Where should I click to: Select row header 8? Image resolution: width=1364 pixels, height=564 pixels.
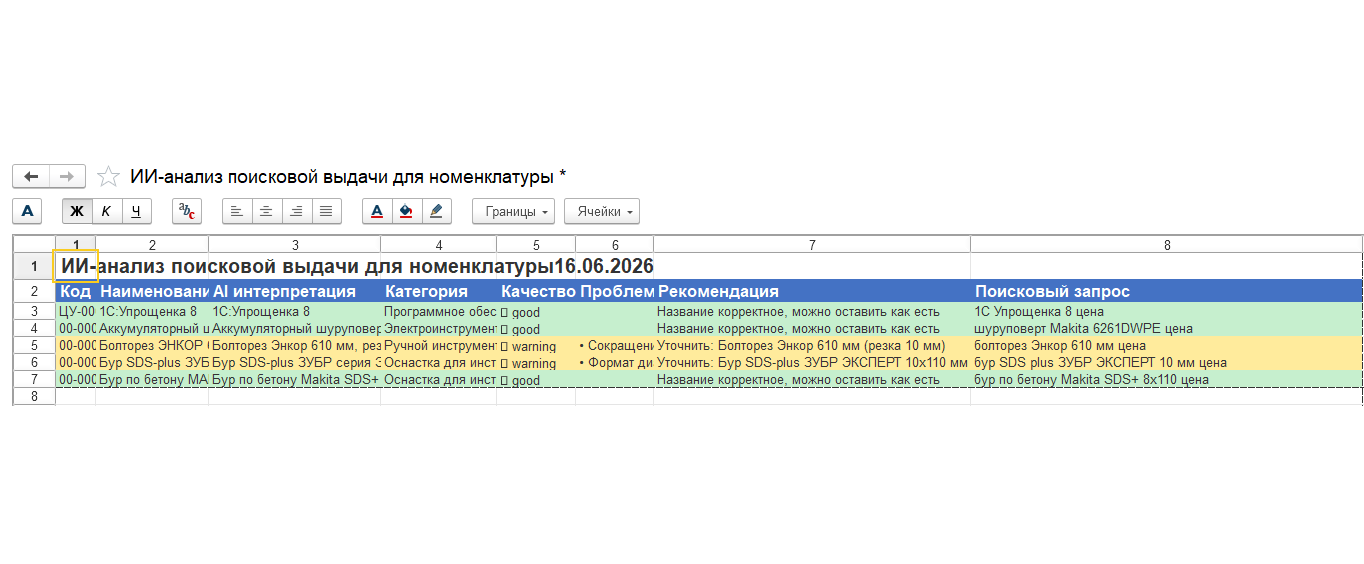pyautogui.click(x=34, y=396)
